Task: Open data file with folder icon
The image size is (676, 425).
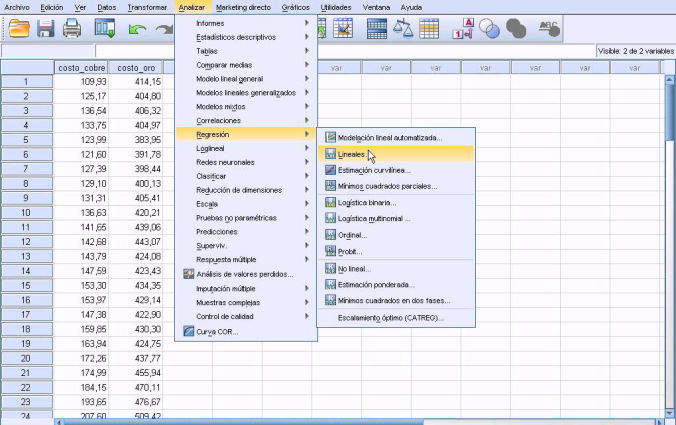Action: coord(19,29)
